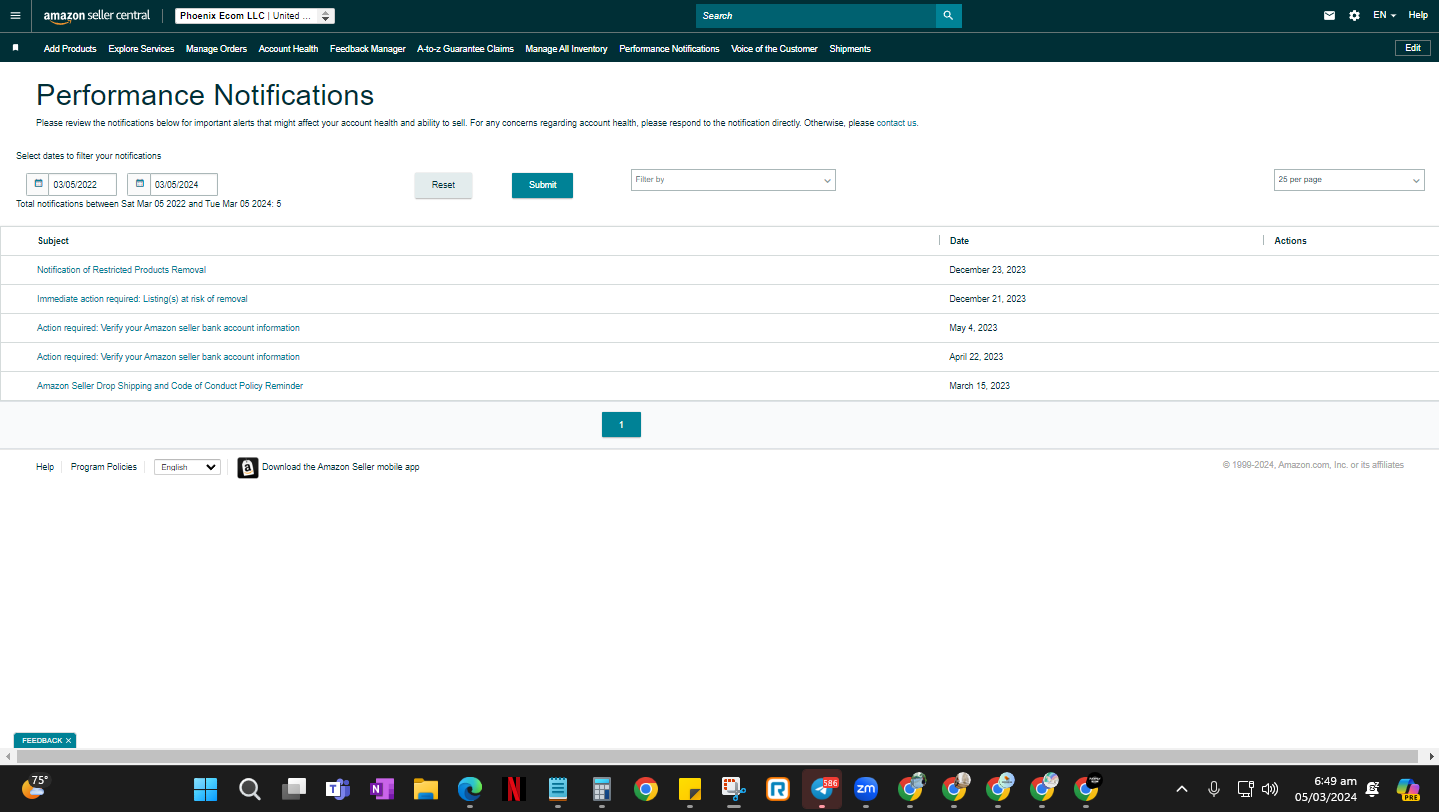Focus the end date field 03/05/2024
This screenshot has height=812, width=1439.
[x=184, y=184]
